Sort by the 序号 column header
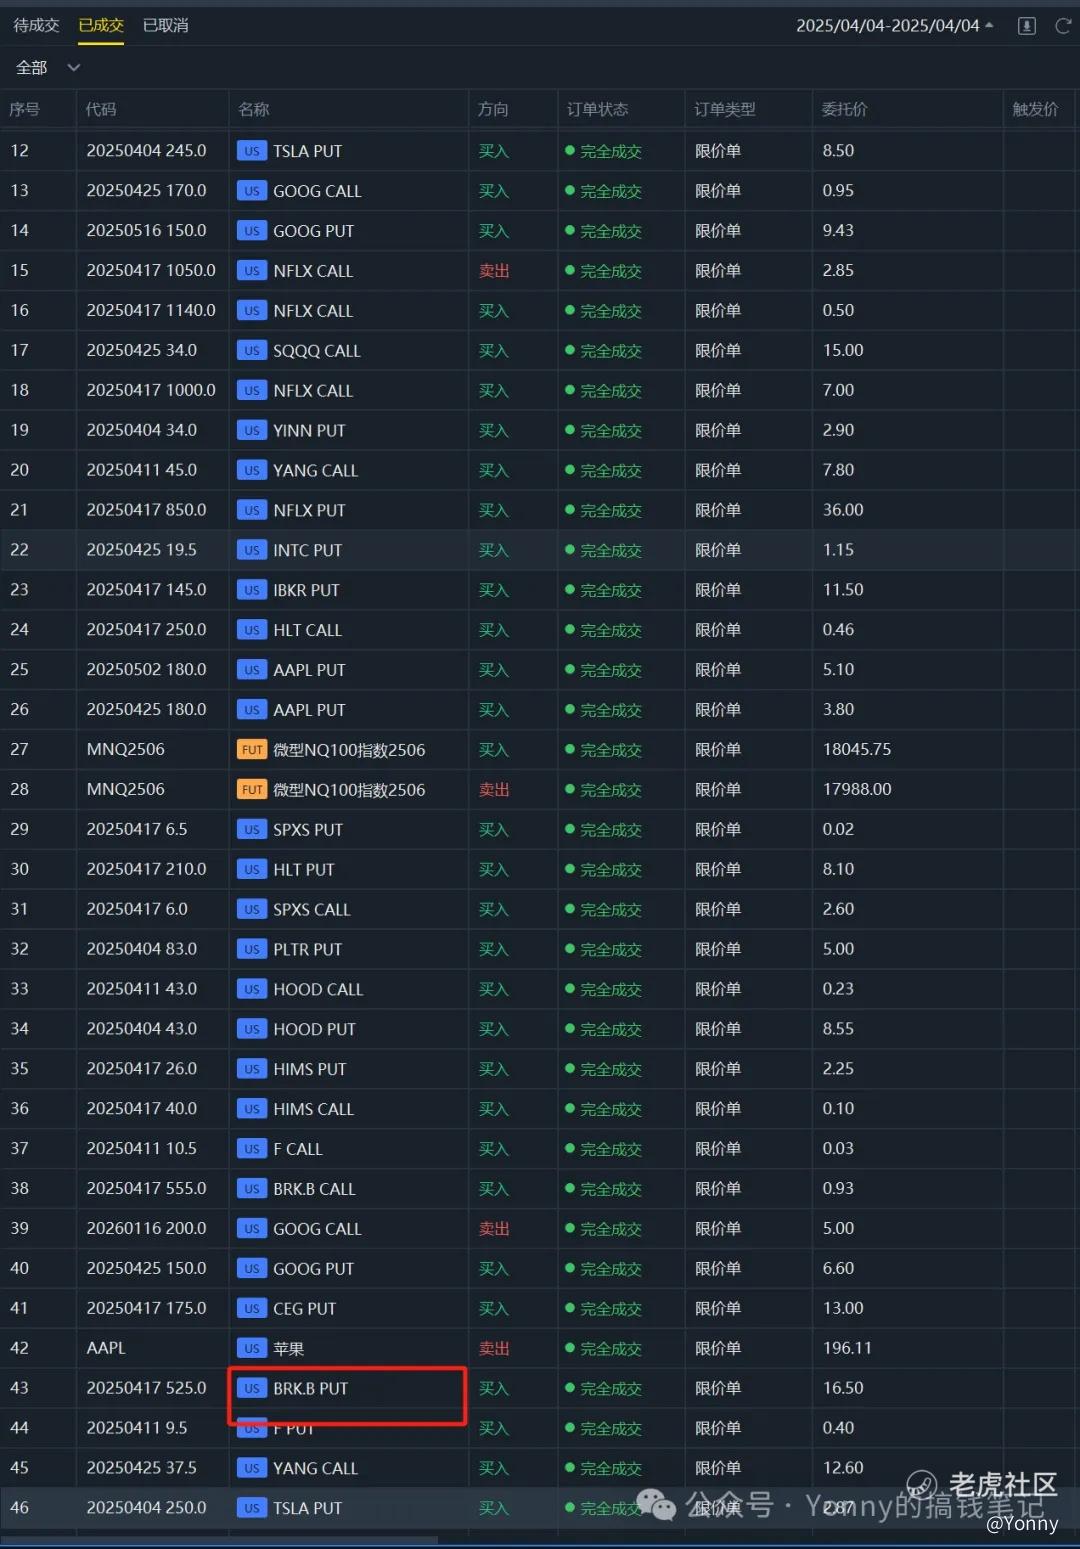This screenshot has height=1549, width=1080. [25, 109]
